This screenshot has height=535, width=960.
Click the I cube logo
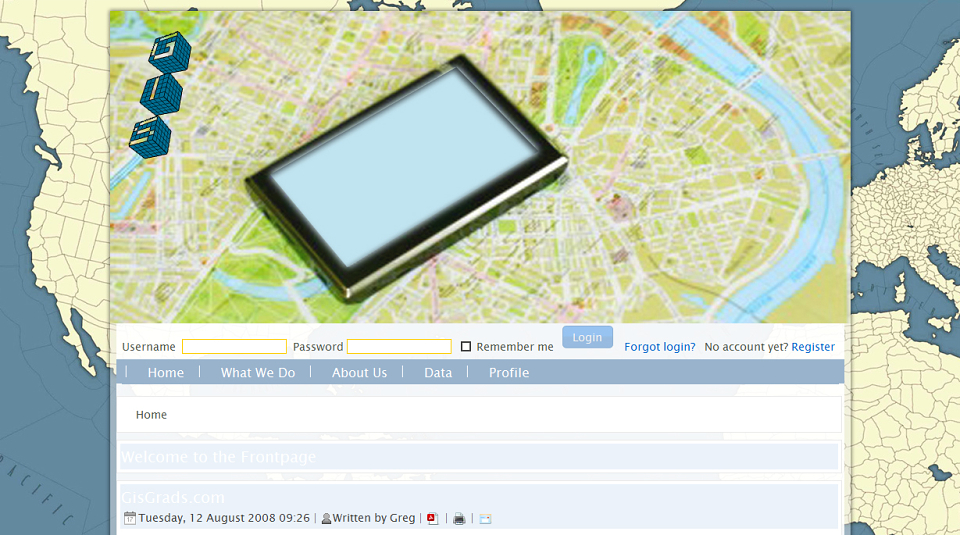pyautogui.click(x=161, y=94)
